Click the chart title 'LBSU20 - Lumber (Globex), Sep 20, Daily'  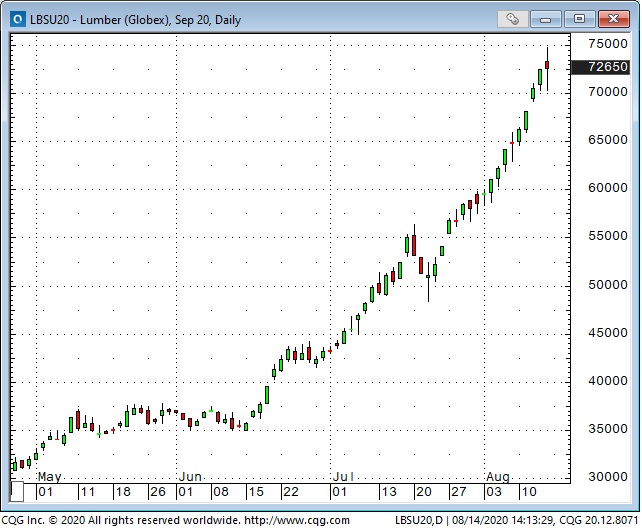coord(135,20)
